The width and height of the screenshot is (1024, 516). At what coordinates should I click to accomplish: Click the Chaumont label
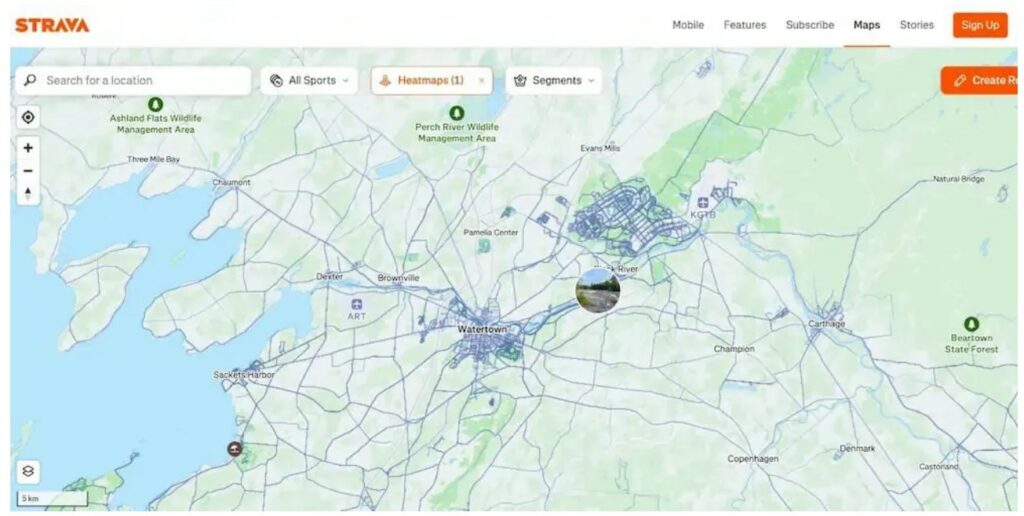coord(231,182)
